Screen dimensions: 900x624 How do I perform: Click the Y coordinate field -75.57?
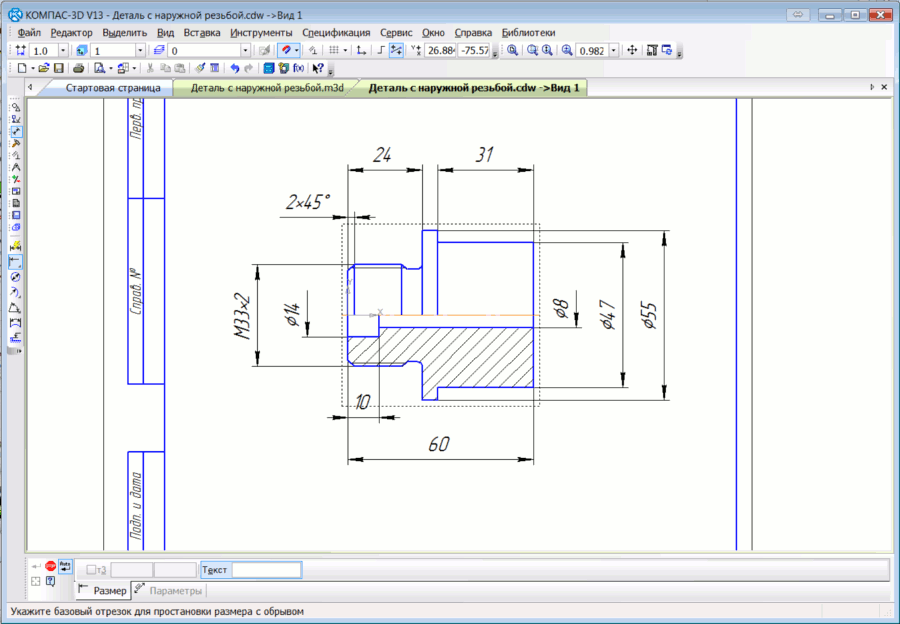coord(475,51)
